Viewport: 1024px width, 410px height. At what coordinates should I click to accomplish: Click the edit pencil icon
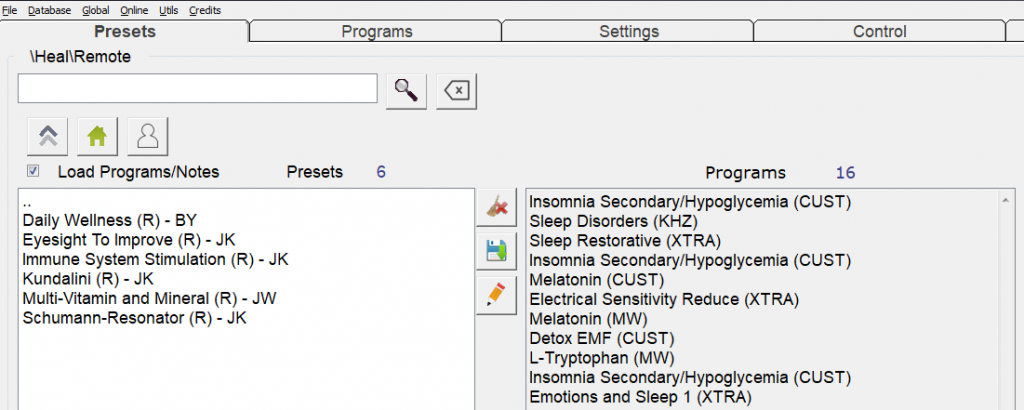click(x=495, y=295)
